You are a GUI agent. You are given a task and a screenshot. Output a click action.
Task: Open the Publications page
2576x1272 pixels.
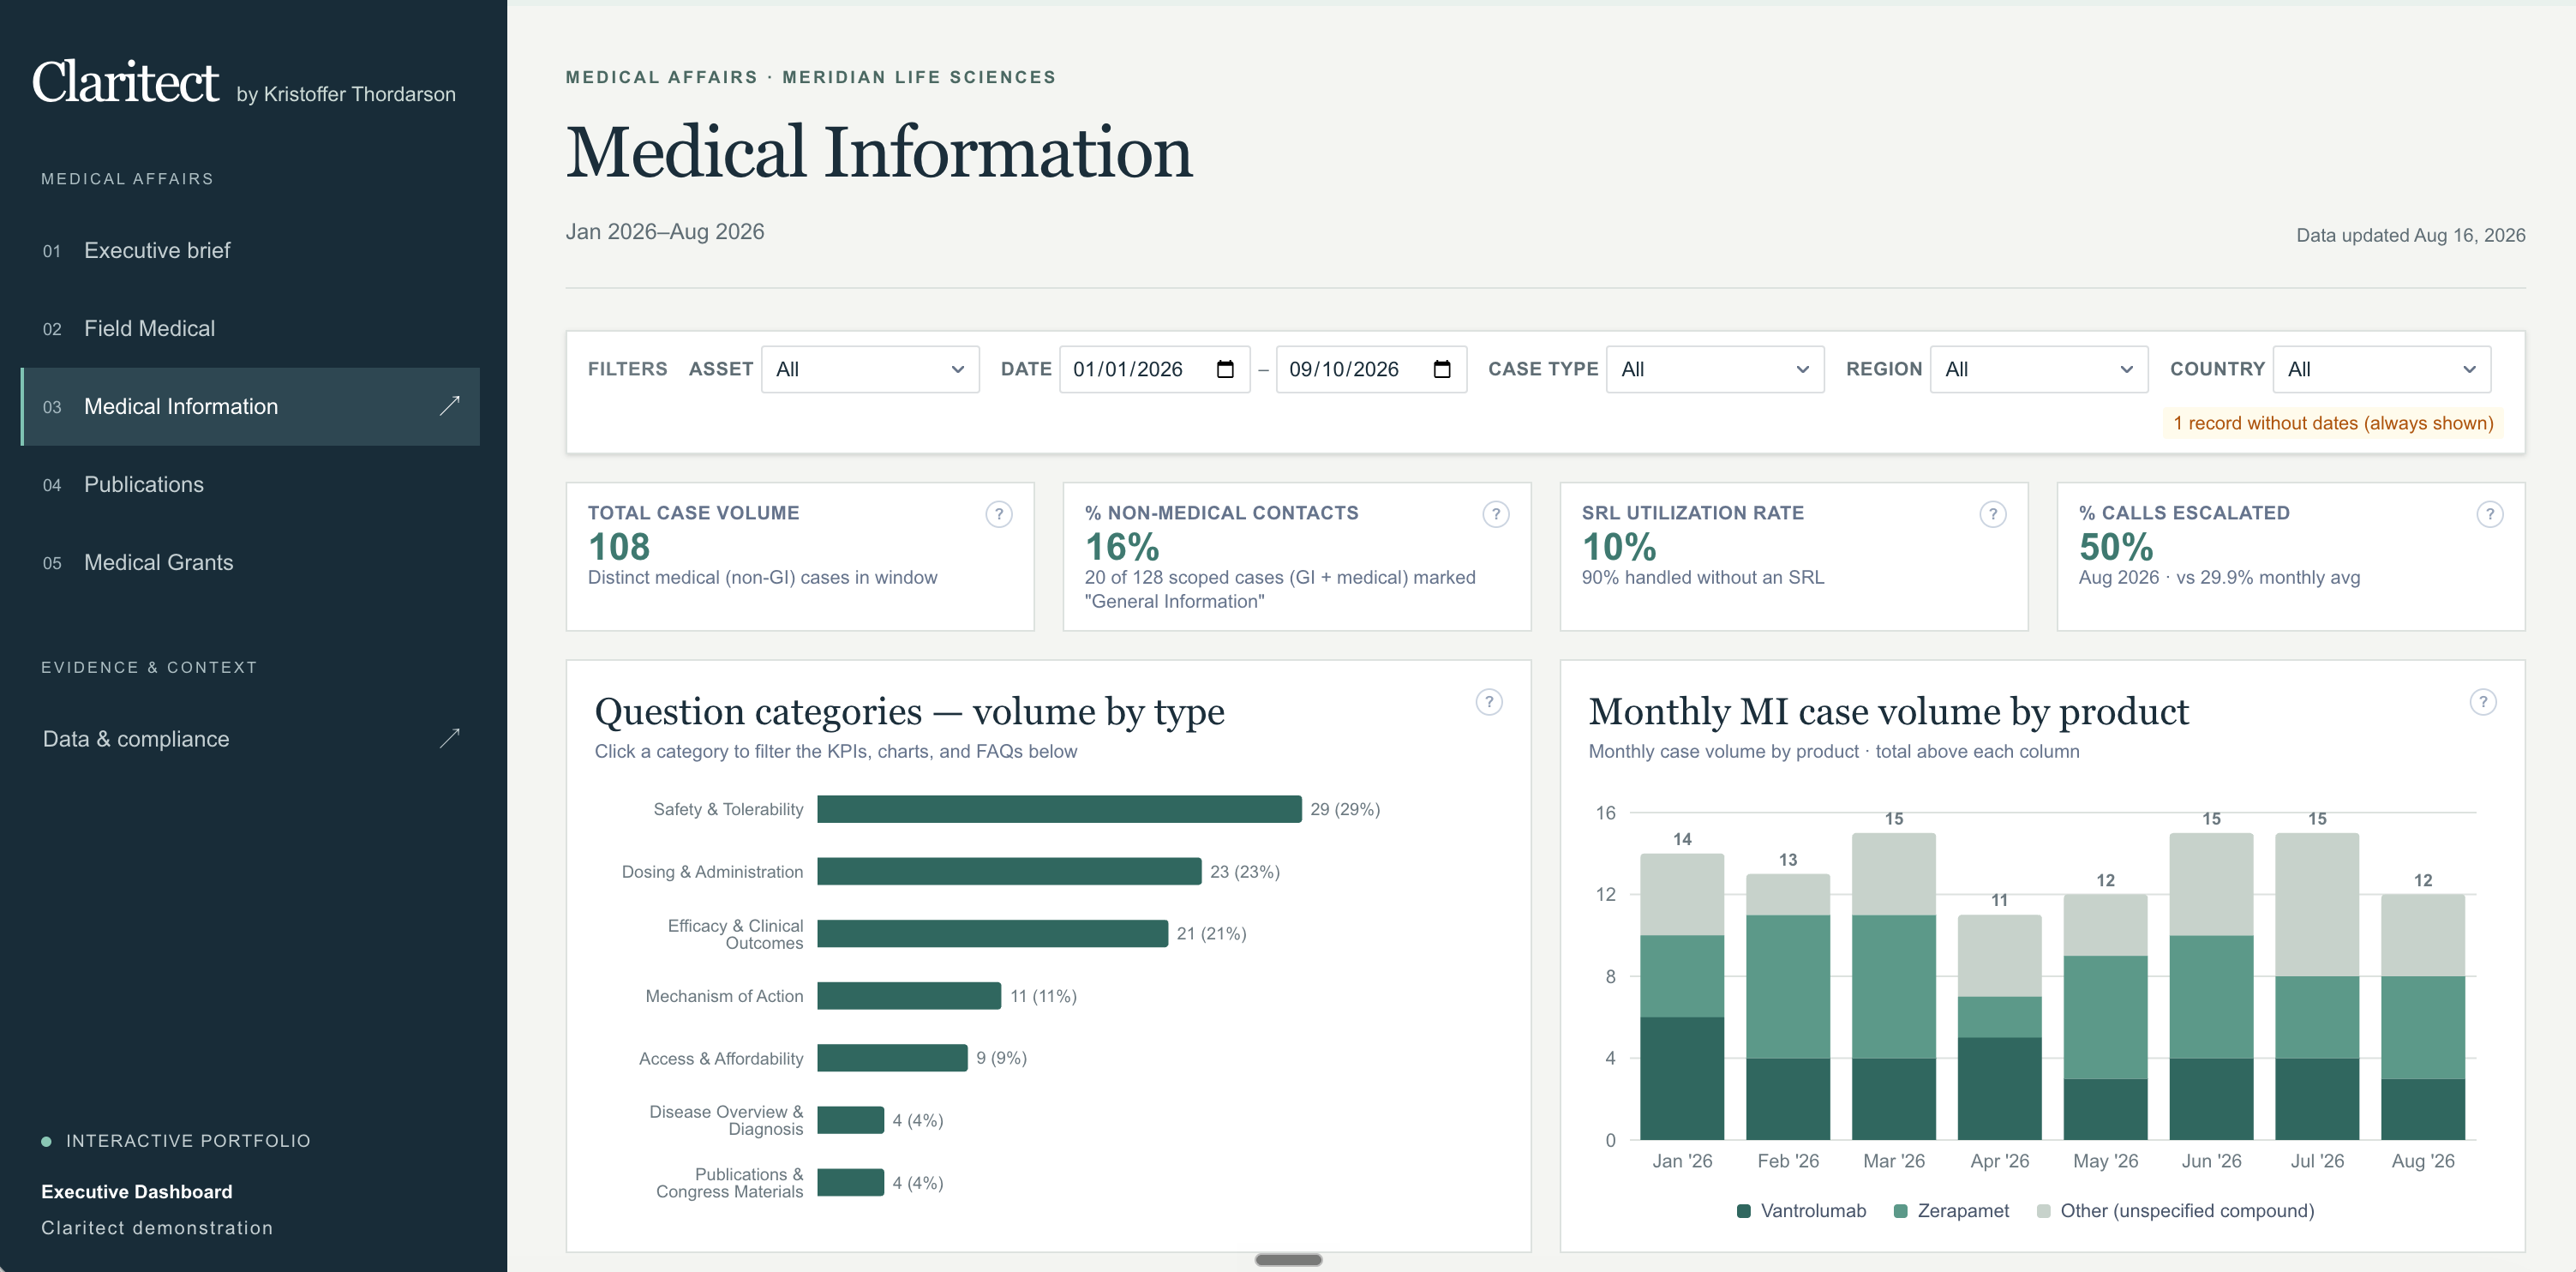coord(250,484)
